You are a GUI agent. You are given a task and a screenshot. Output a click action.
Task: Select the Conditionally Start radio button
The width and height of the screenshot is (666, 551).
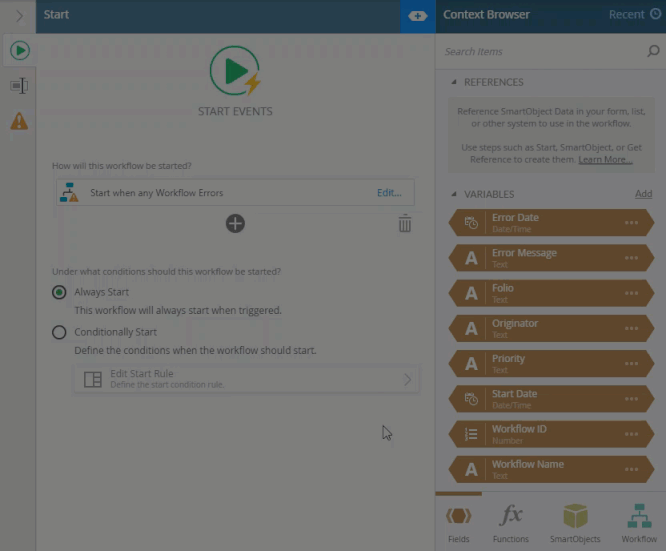tap(59, 332)
